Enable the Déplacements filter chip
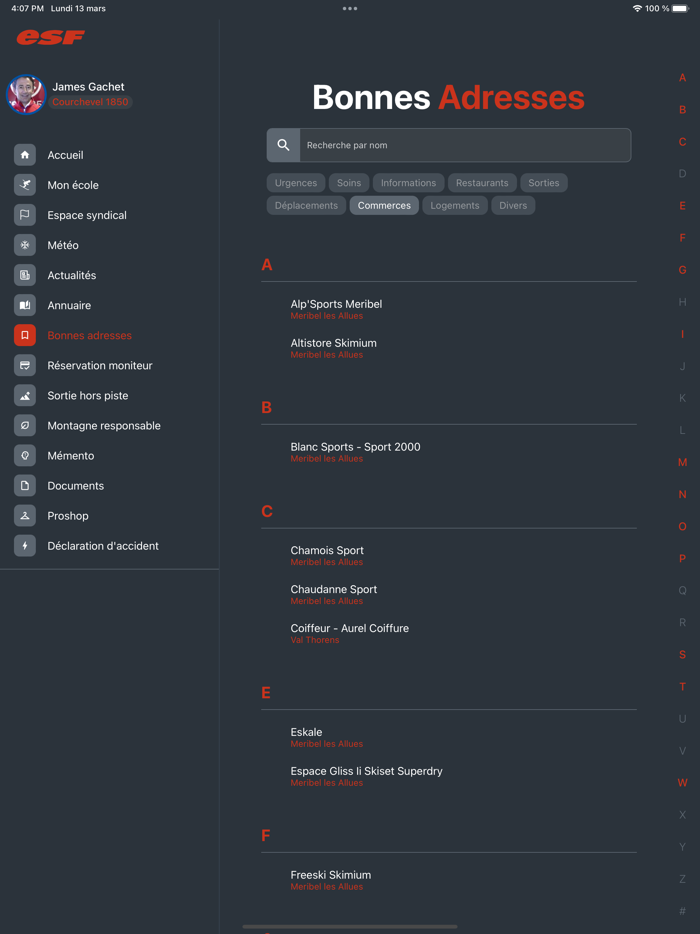700x934 pixels. [306, 206]
